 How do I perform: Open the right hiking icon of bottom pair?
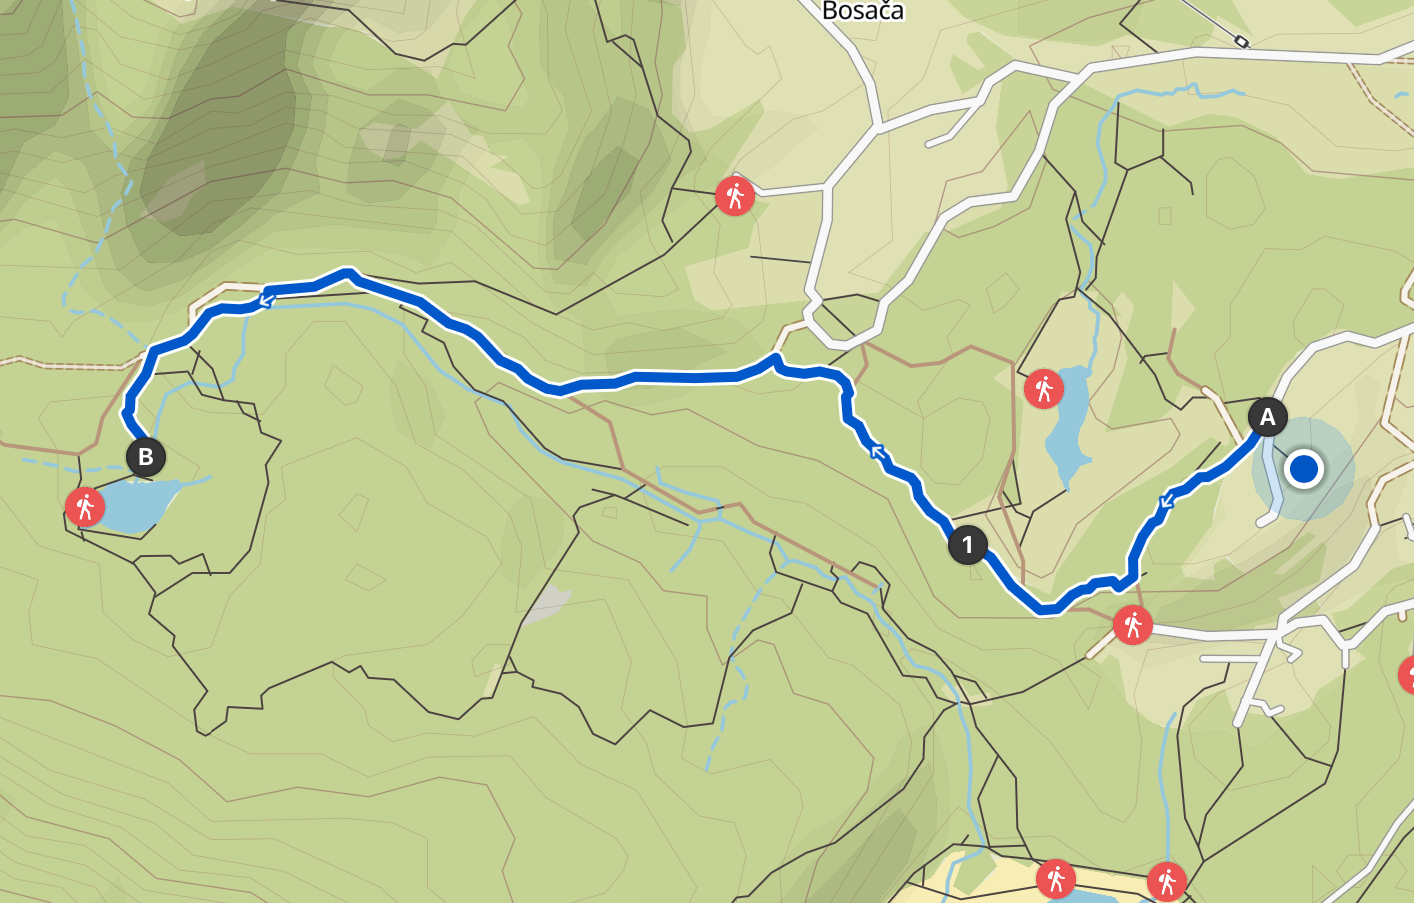pyautogui.click(x=1166, y=882)
